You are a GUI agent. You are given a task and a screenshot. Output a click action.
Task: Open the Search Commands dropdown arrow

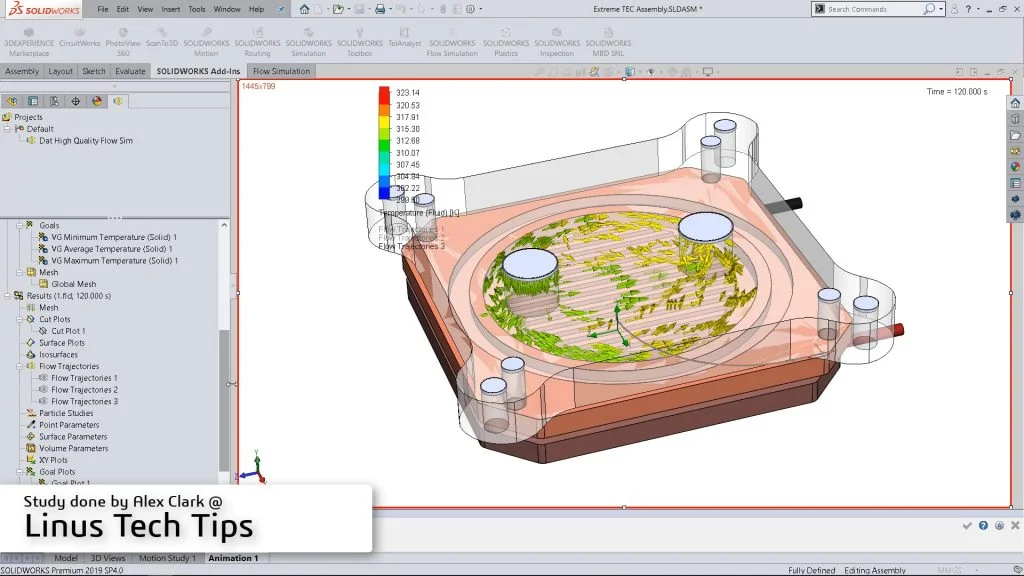pyautogui.click(x=942, y=9)
